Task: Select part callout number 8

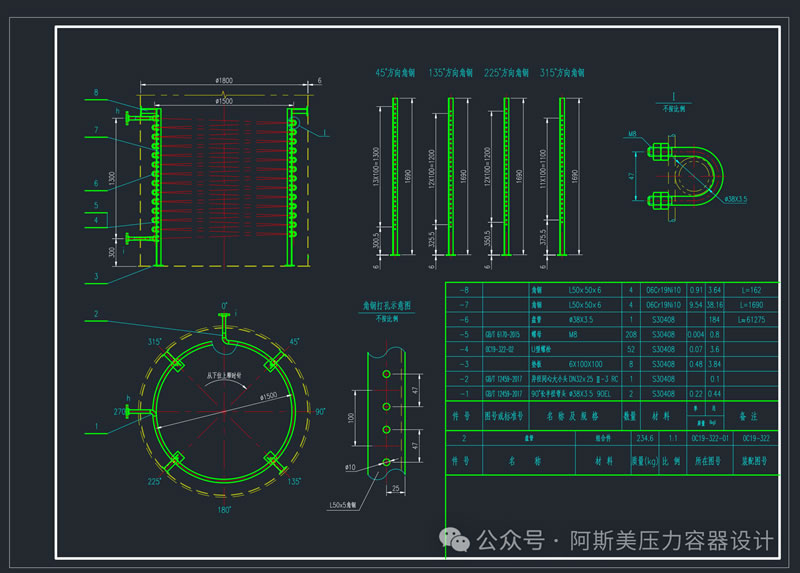Action: (x=95, y=93)
